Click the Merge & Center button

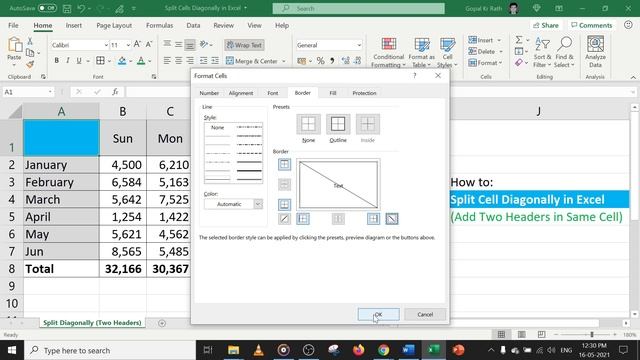pyautogui.click(x=252, y=61)
